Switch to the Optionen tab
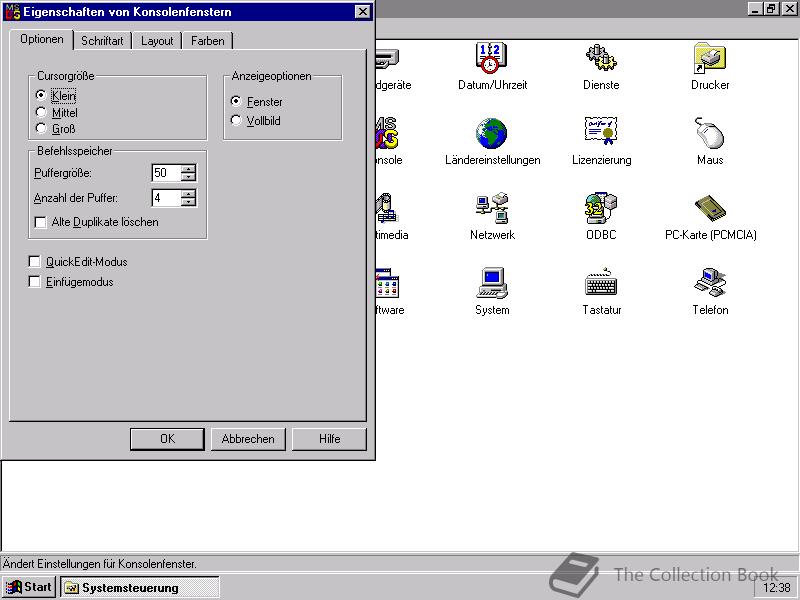 click(x=42, y=39)
